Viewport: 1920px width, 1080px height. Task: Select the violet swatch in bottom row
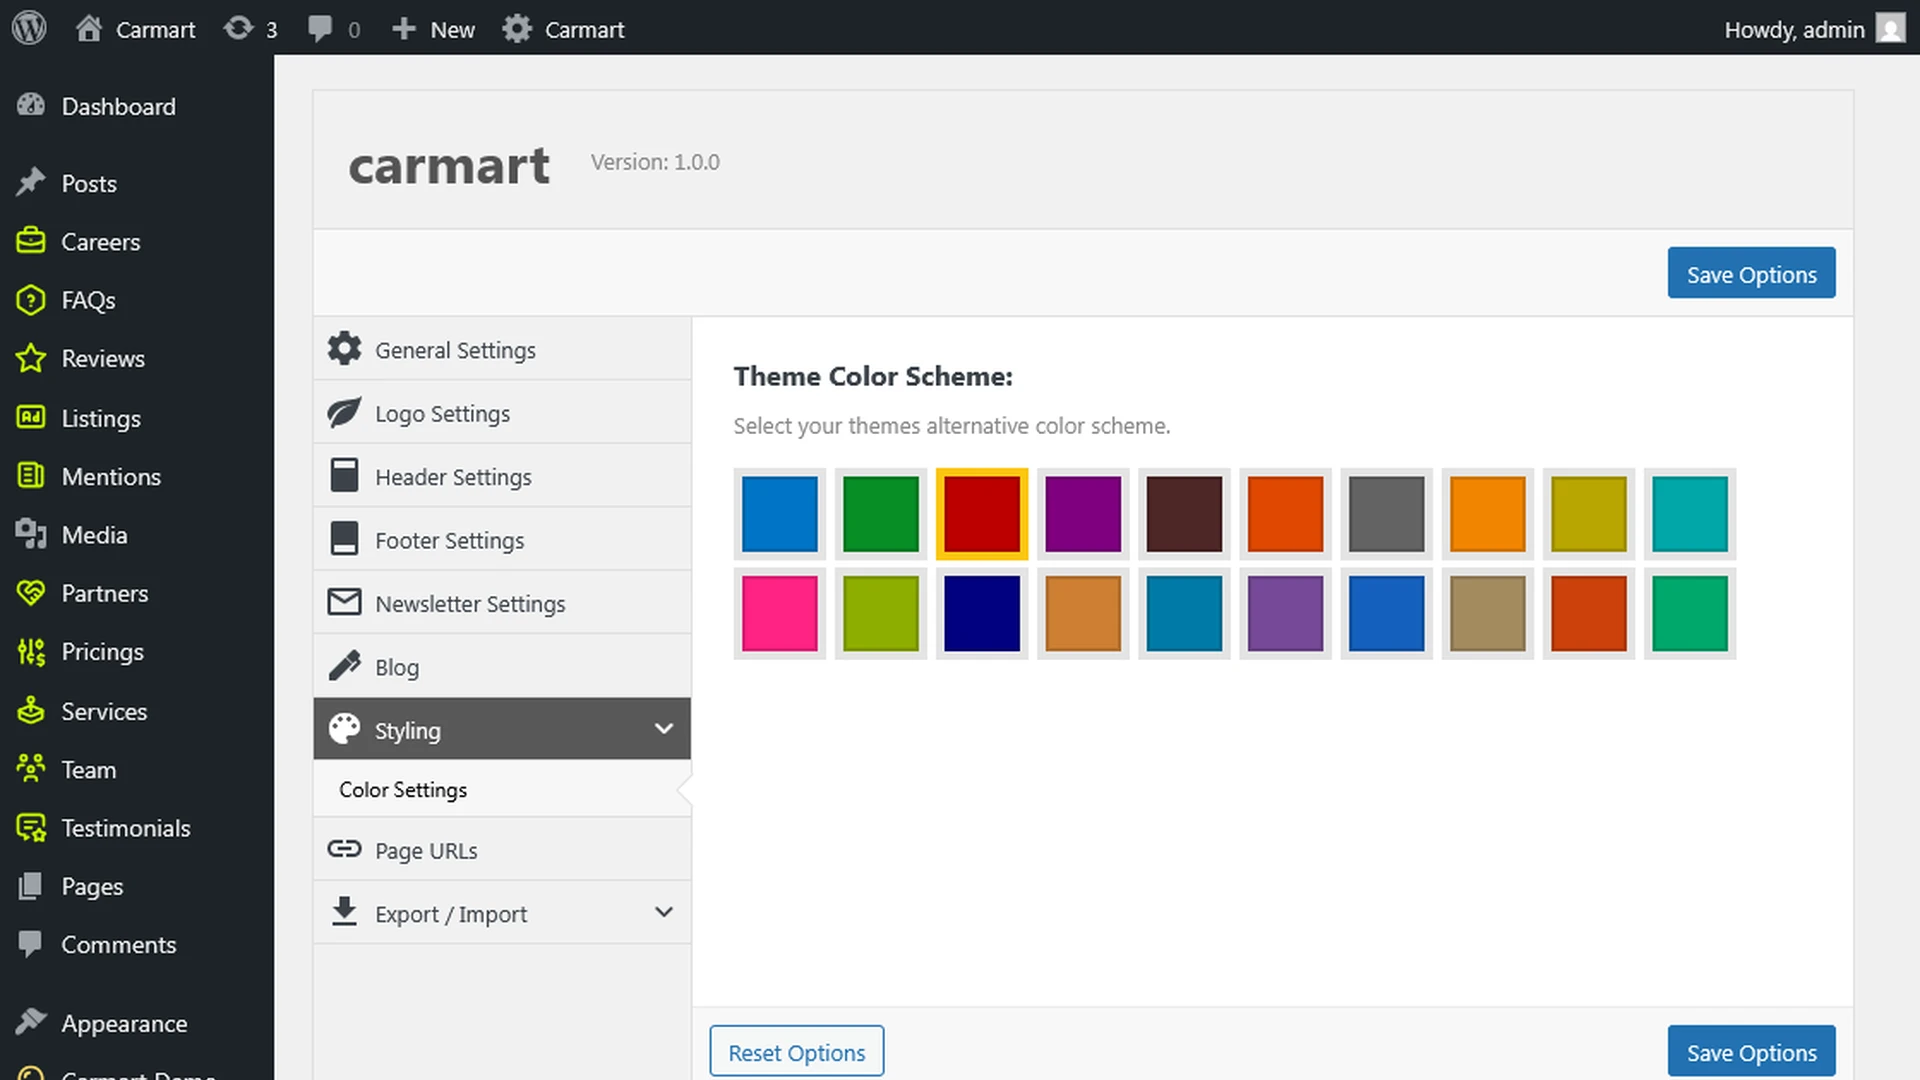(1285, 613)
